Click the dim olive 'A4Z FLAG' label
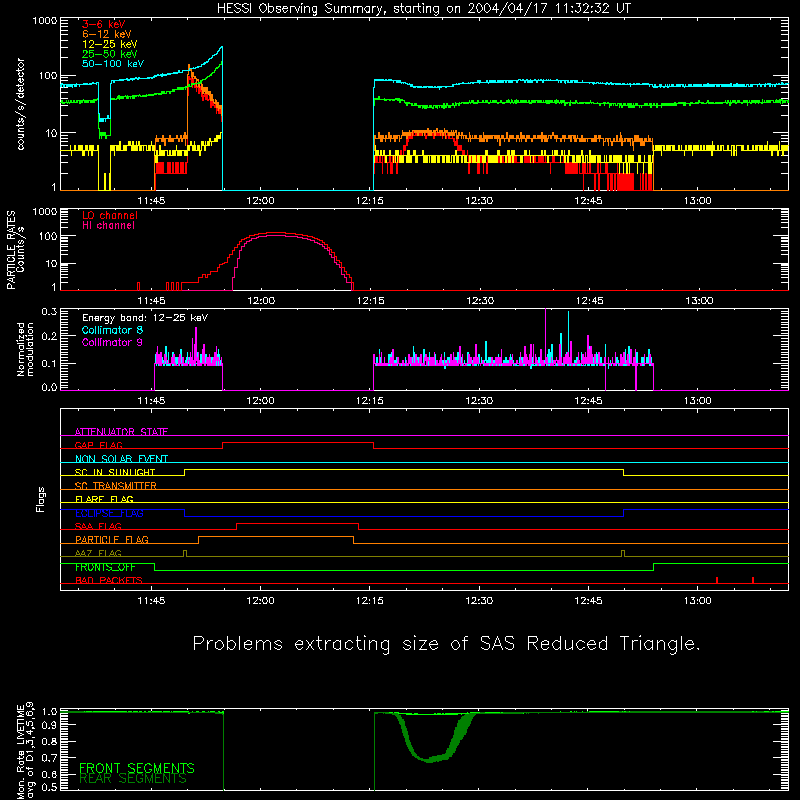Image resolution: width=800 pixels, height=800 pixels. [98, 553]
